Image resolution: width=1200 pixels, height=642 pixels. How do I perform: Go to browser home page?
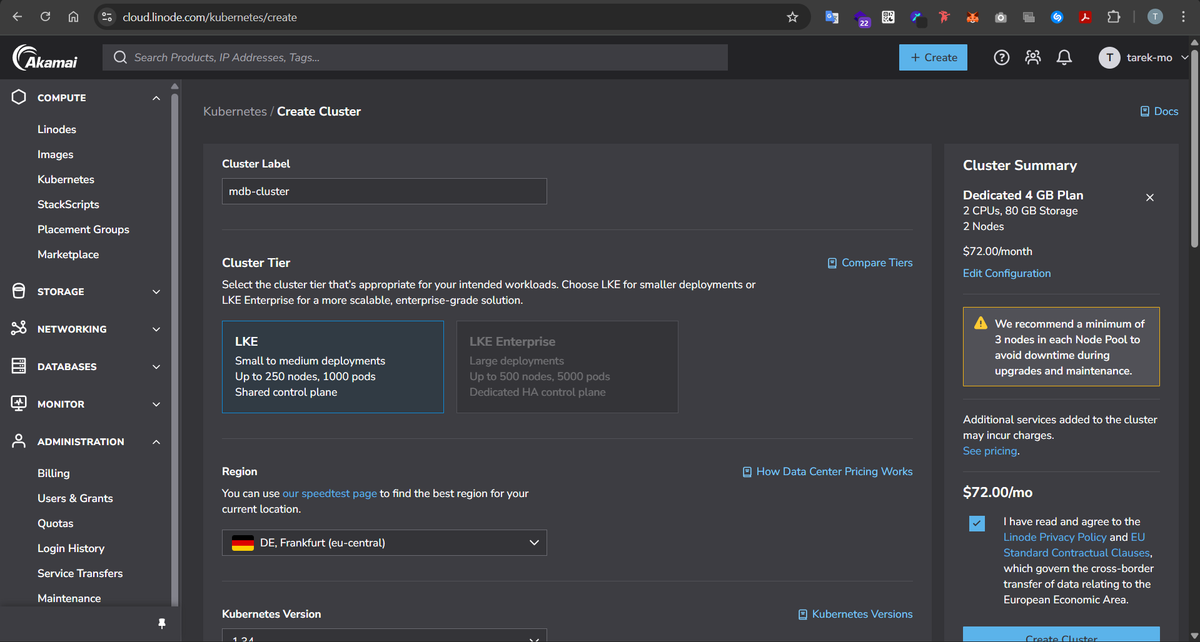[x=73, y=17]
